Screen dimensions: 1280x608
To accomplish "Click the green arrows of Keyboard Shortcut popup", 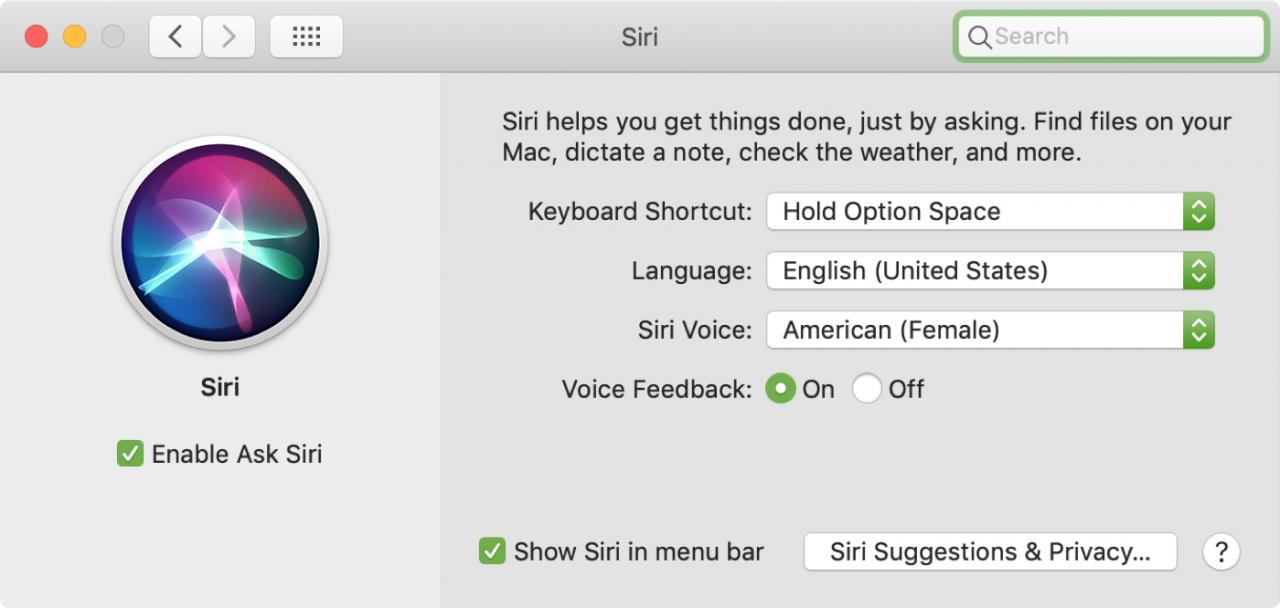I will point(1199,211).
